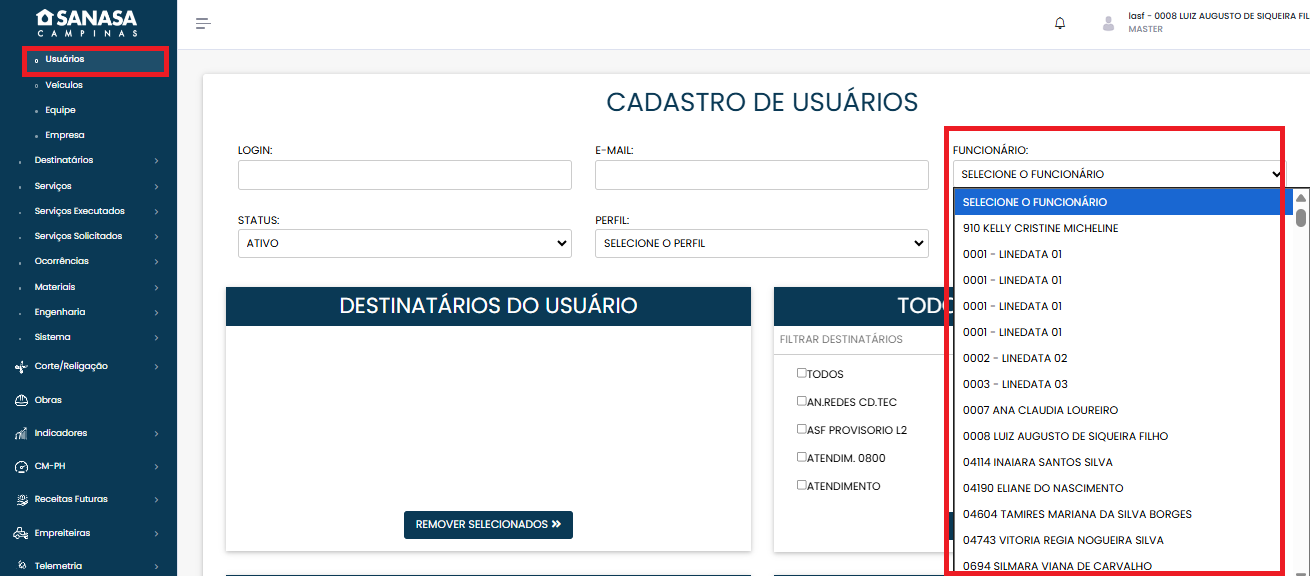Image resolution: width=1310 pixels, height=576 pixels.
Task: Tick the ATENDIM. 0800 checkbox
Action: pos(801,457)
